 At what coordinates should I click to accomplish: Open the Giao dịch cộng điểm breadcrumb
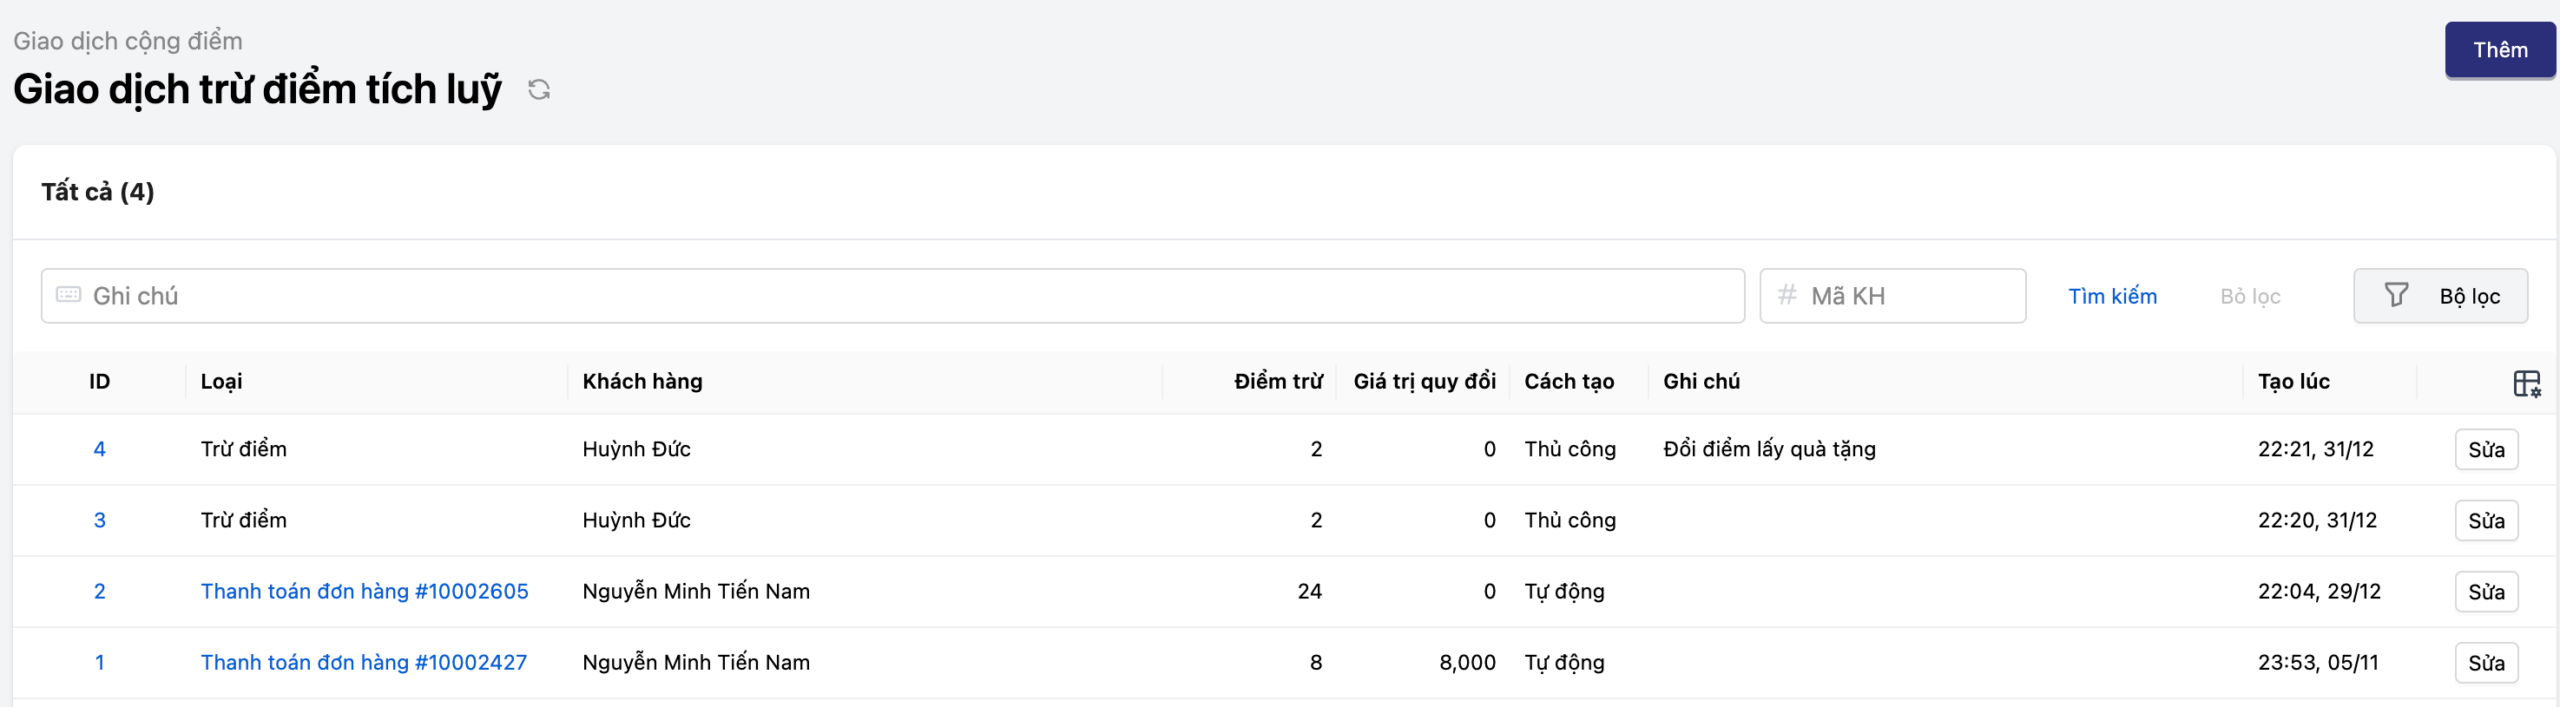coord(128,41)
